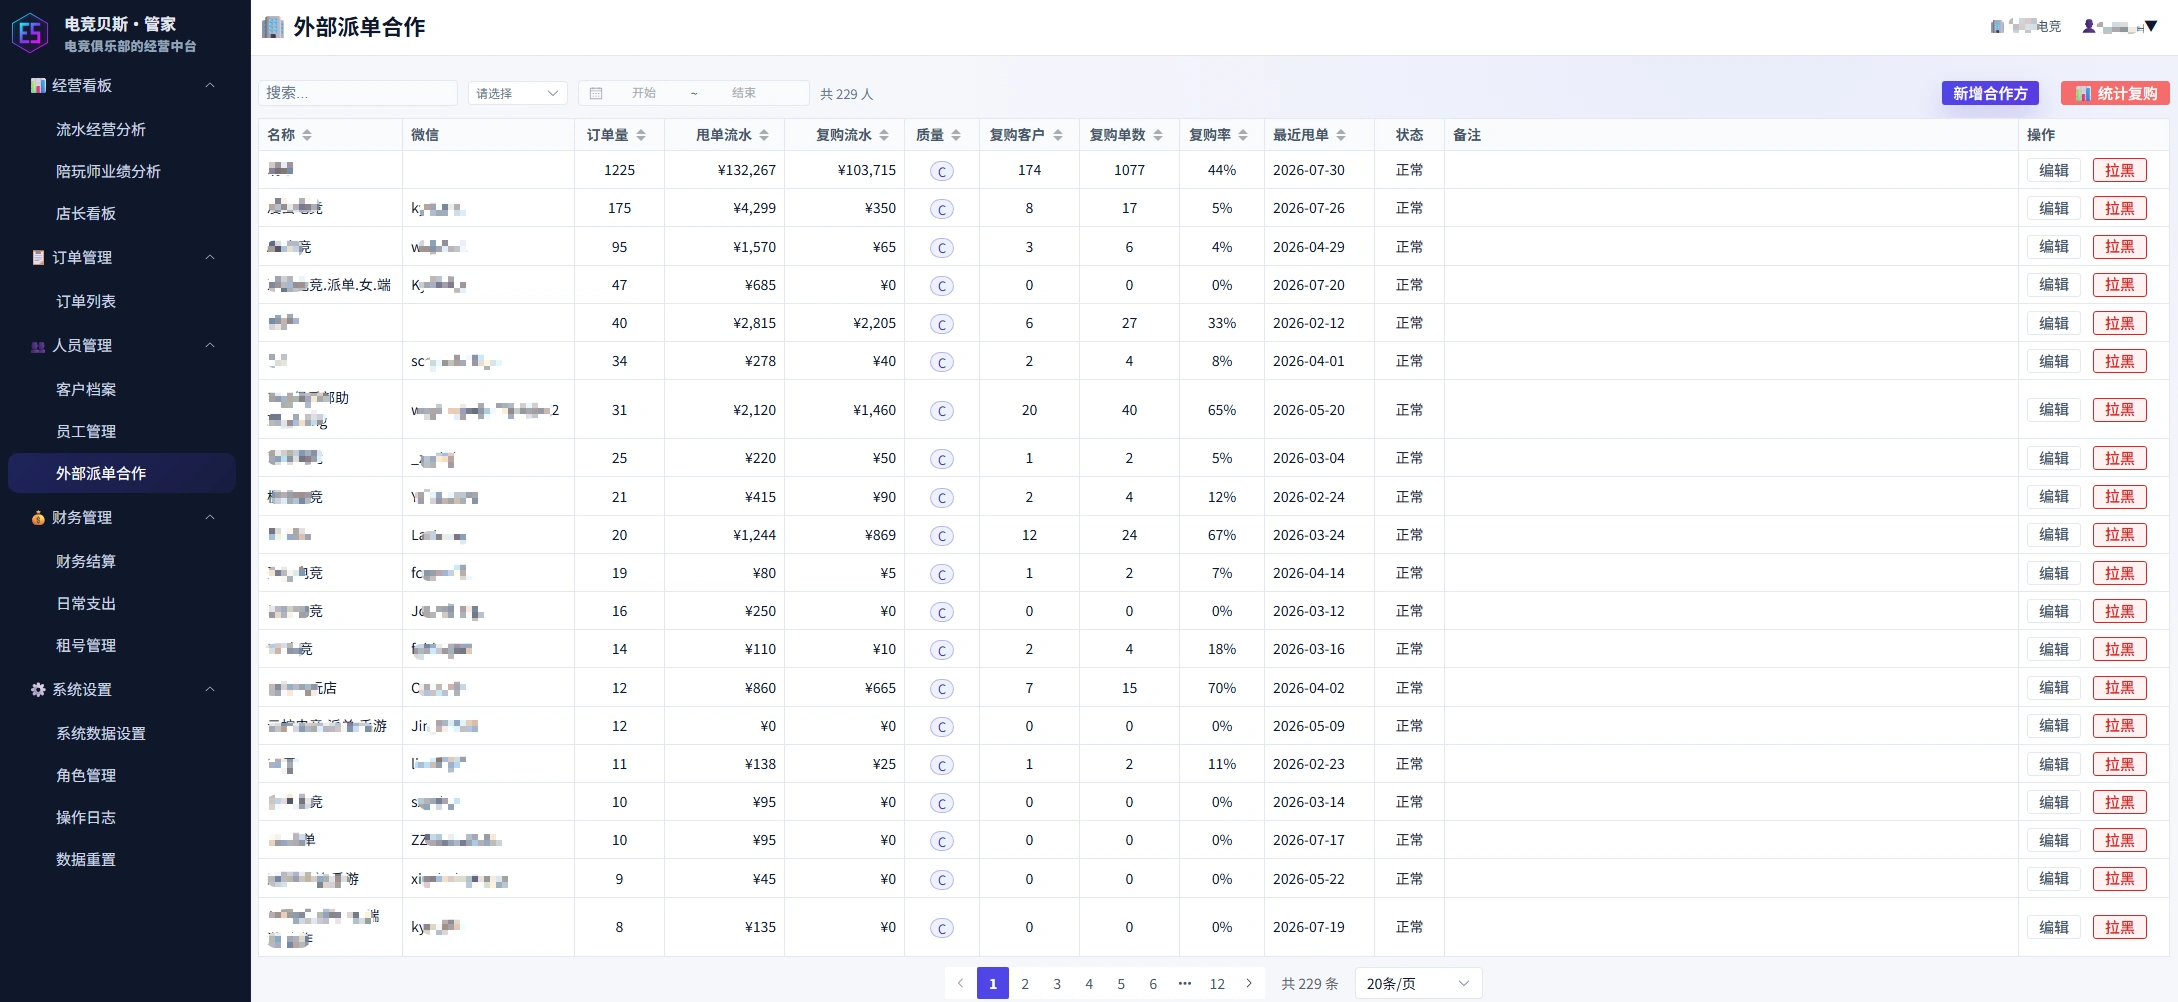
Task: Collapse the 经营看板 menu group
Action: 210,85
